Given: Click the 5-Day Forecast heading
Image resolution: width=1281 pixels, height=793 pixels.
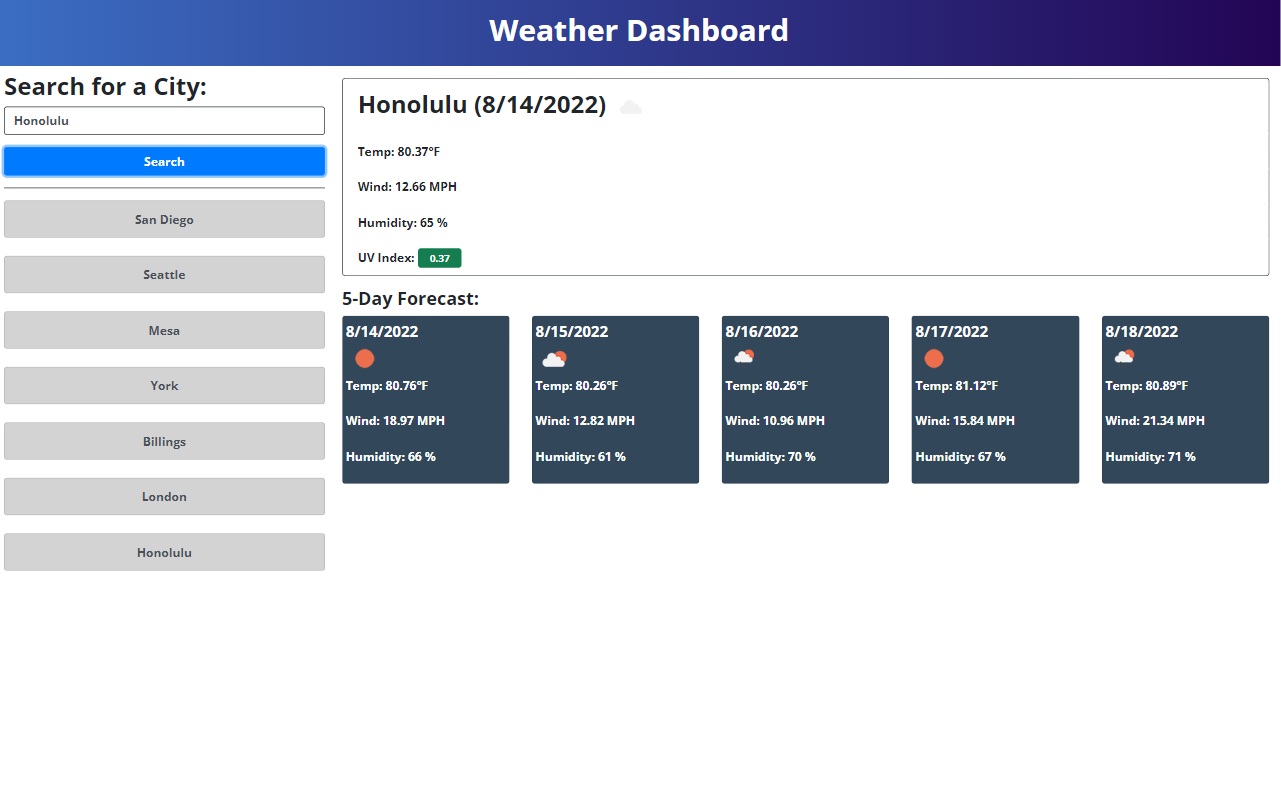Looking at the screenshot, I should coord(410,298).
